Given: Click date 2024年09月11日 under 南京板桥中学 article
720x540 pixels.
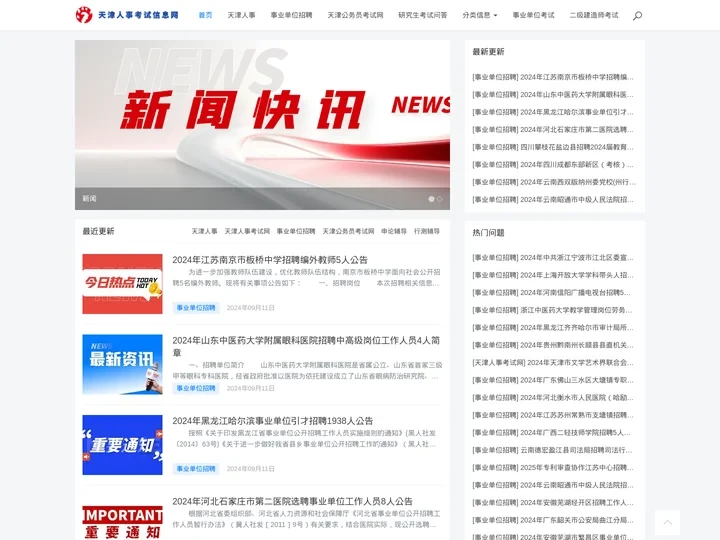Looking at the screenshot, I should [251, 308].
